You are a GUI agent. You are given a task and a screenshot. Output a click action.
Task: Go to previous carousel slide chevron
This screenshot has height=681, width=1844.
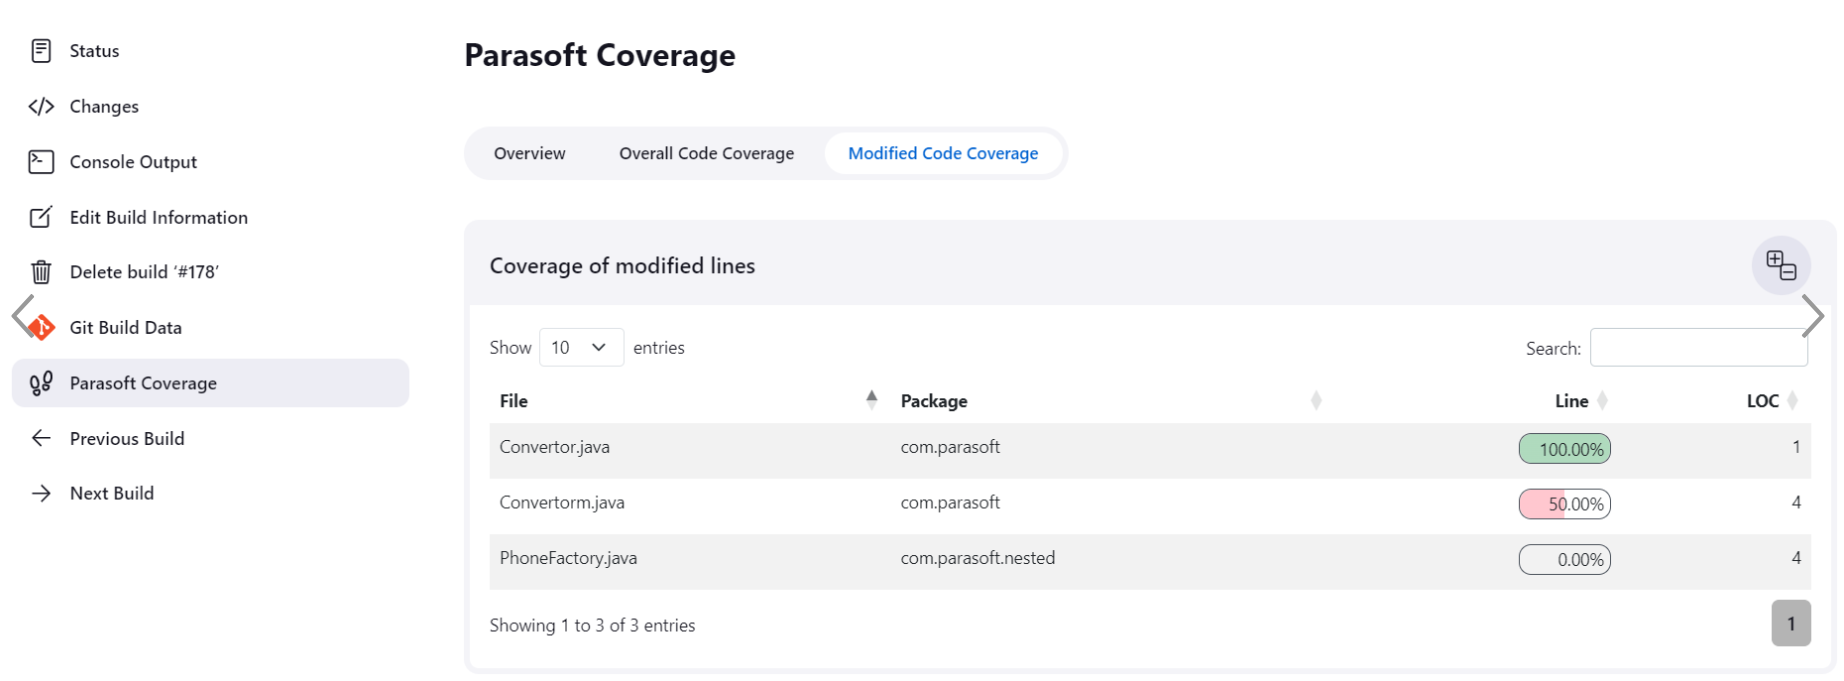click(x=23, y=316)
